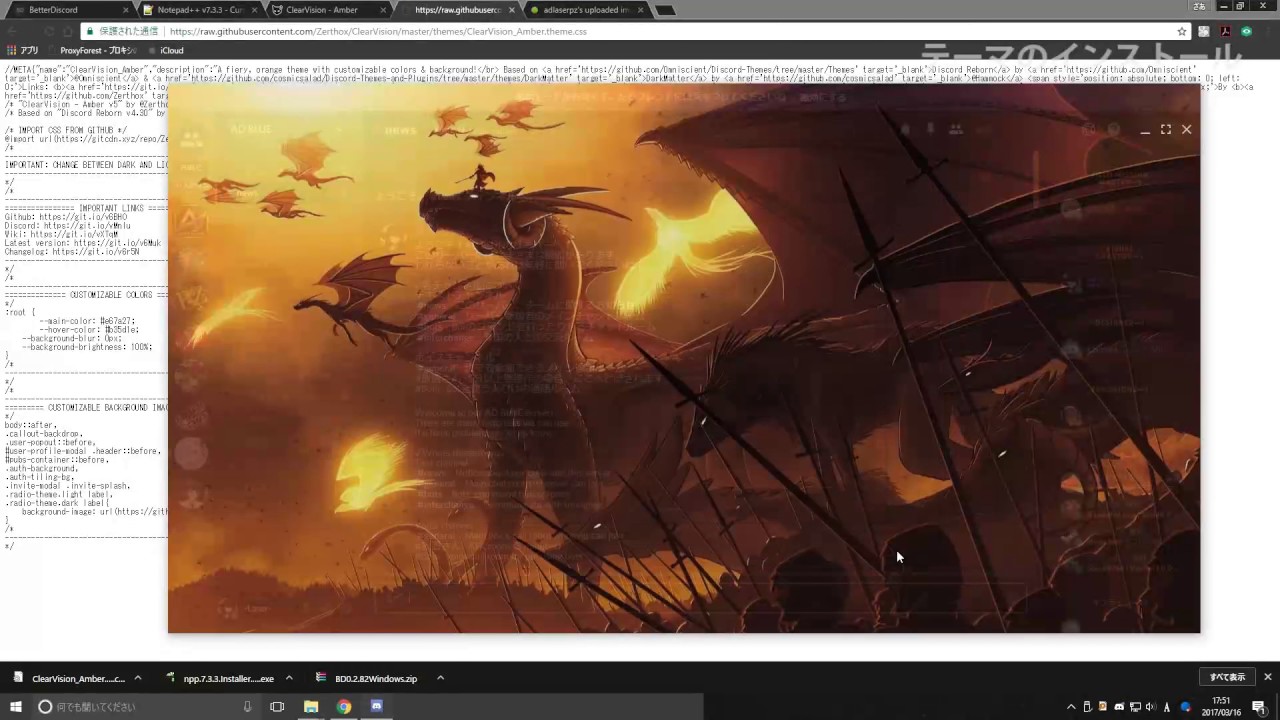This screenshot has width=1280, height=720.
Task: Open downloaded ClearVision_Amber file
Action: click(x=70, y=678)
